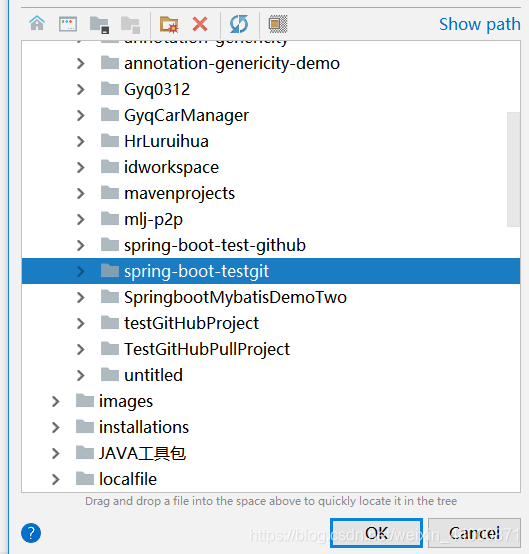Expand the HrLuruihua folder arrow
This screenshot has height=554, width=529.
tap(81, 141)
